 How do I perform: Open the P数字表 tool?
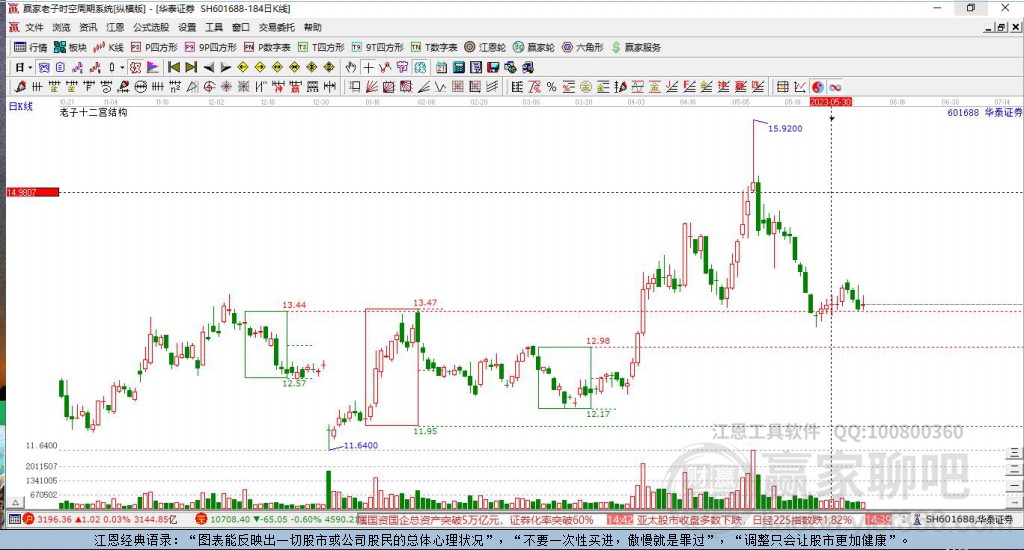tap(267, 47)
